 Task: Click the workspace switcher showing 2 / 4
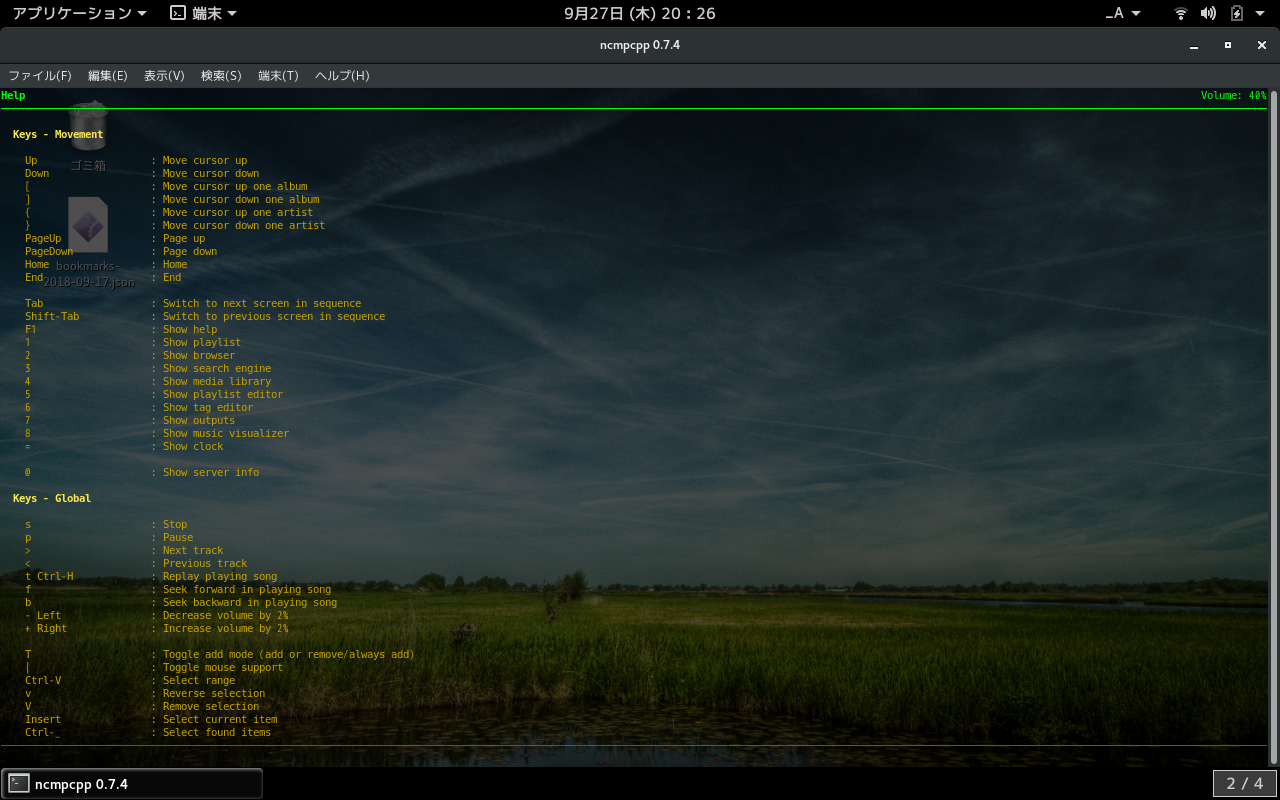click(x=1245, y=784)
